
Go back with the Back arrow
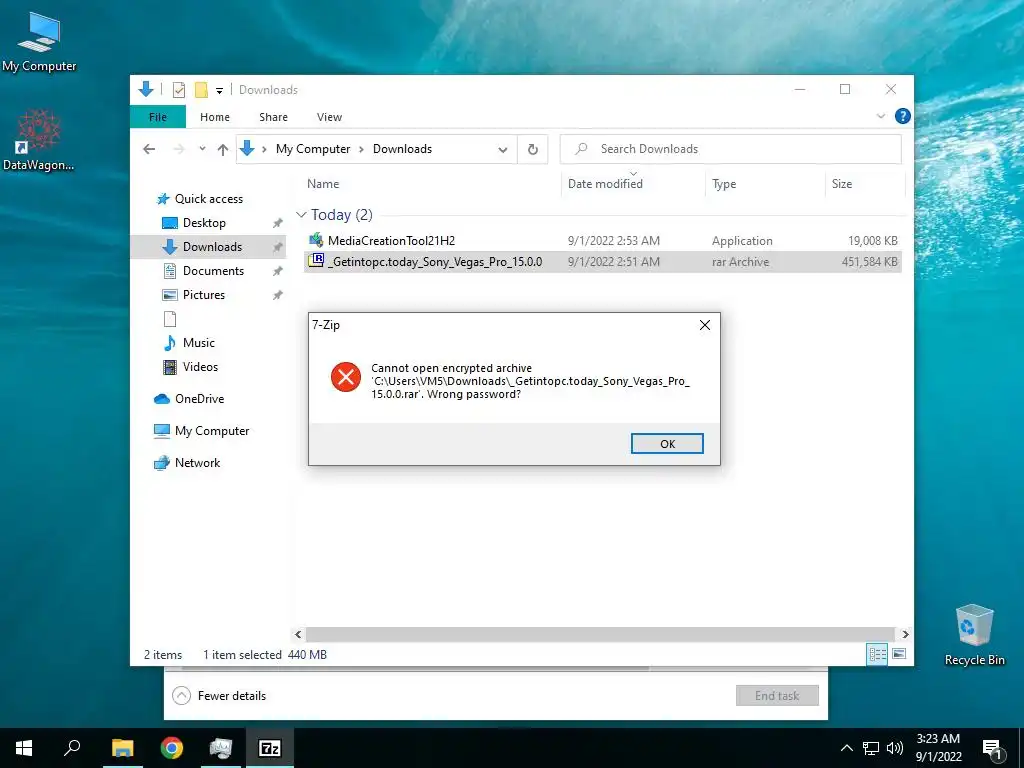(x=149, y=149)
